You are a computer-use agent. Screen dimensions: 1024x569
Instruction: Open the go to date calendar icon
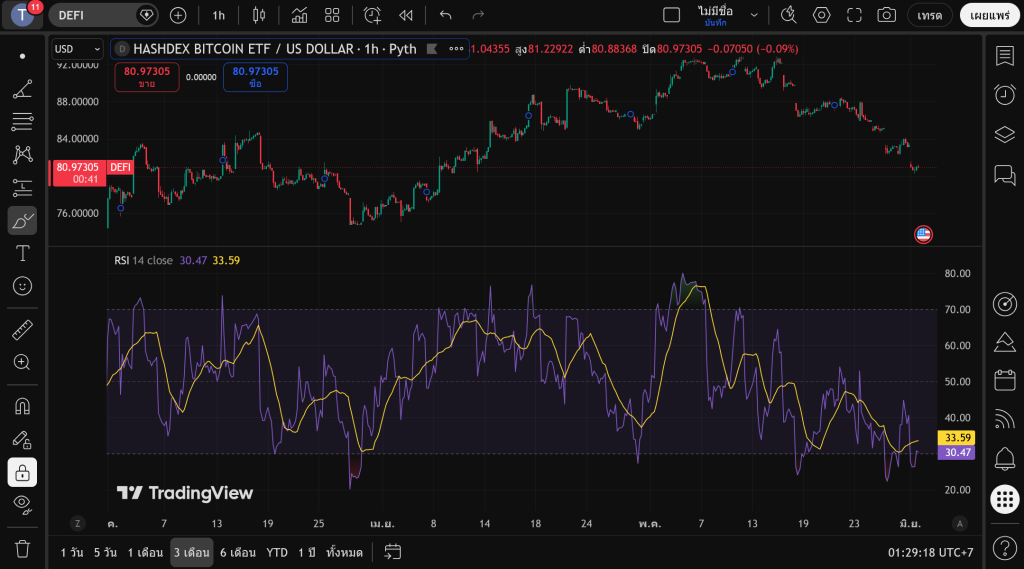(x=392, y=552)
